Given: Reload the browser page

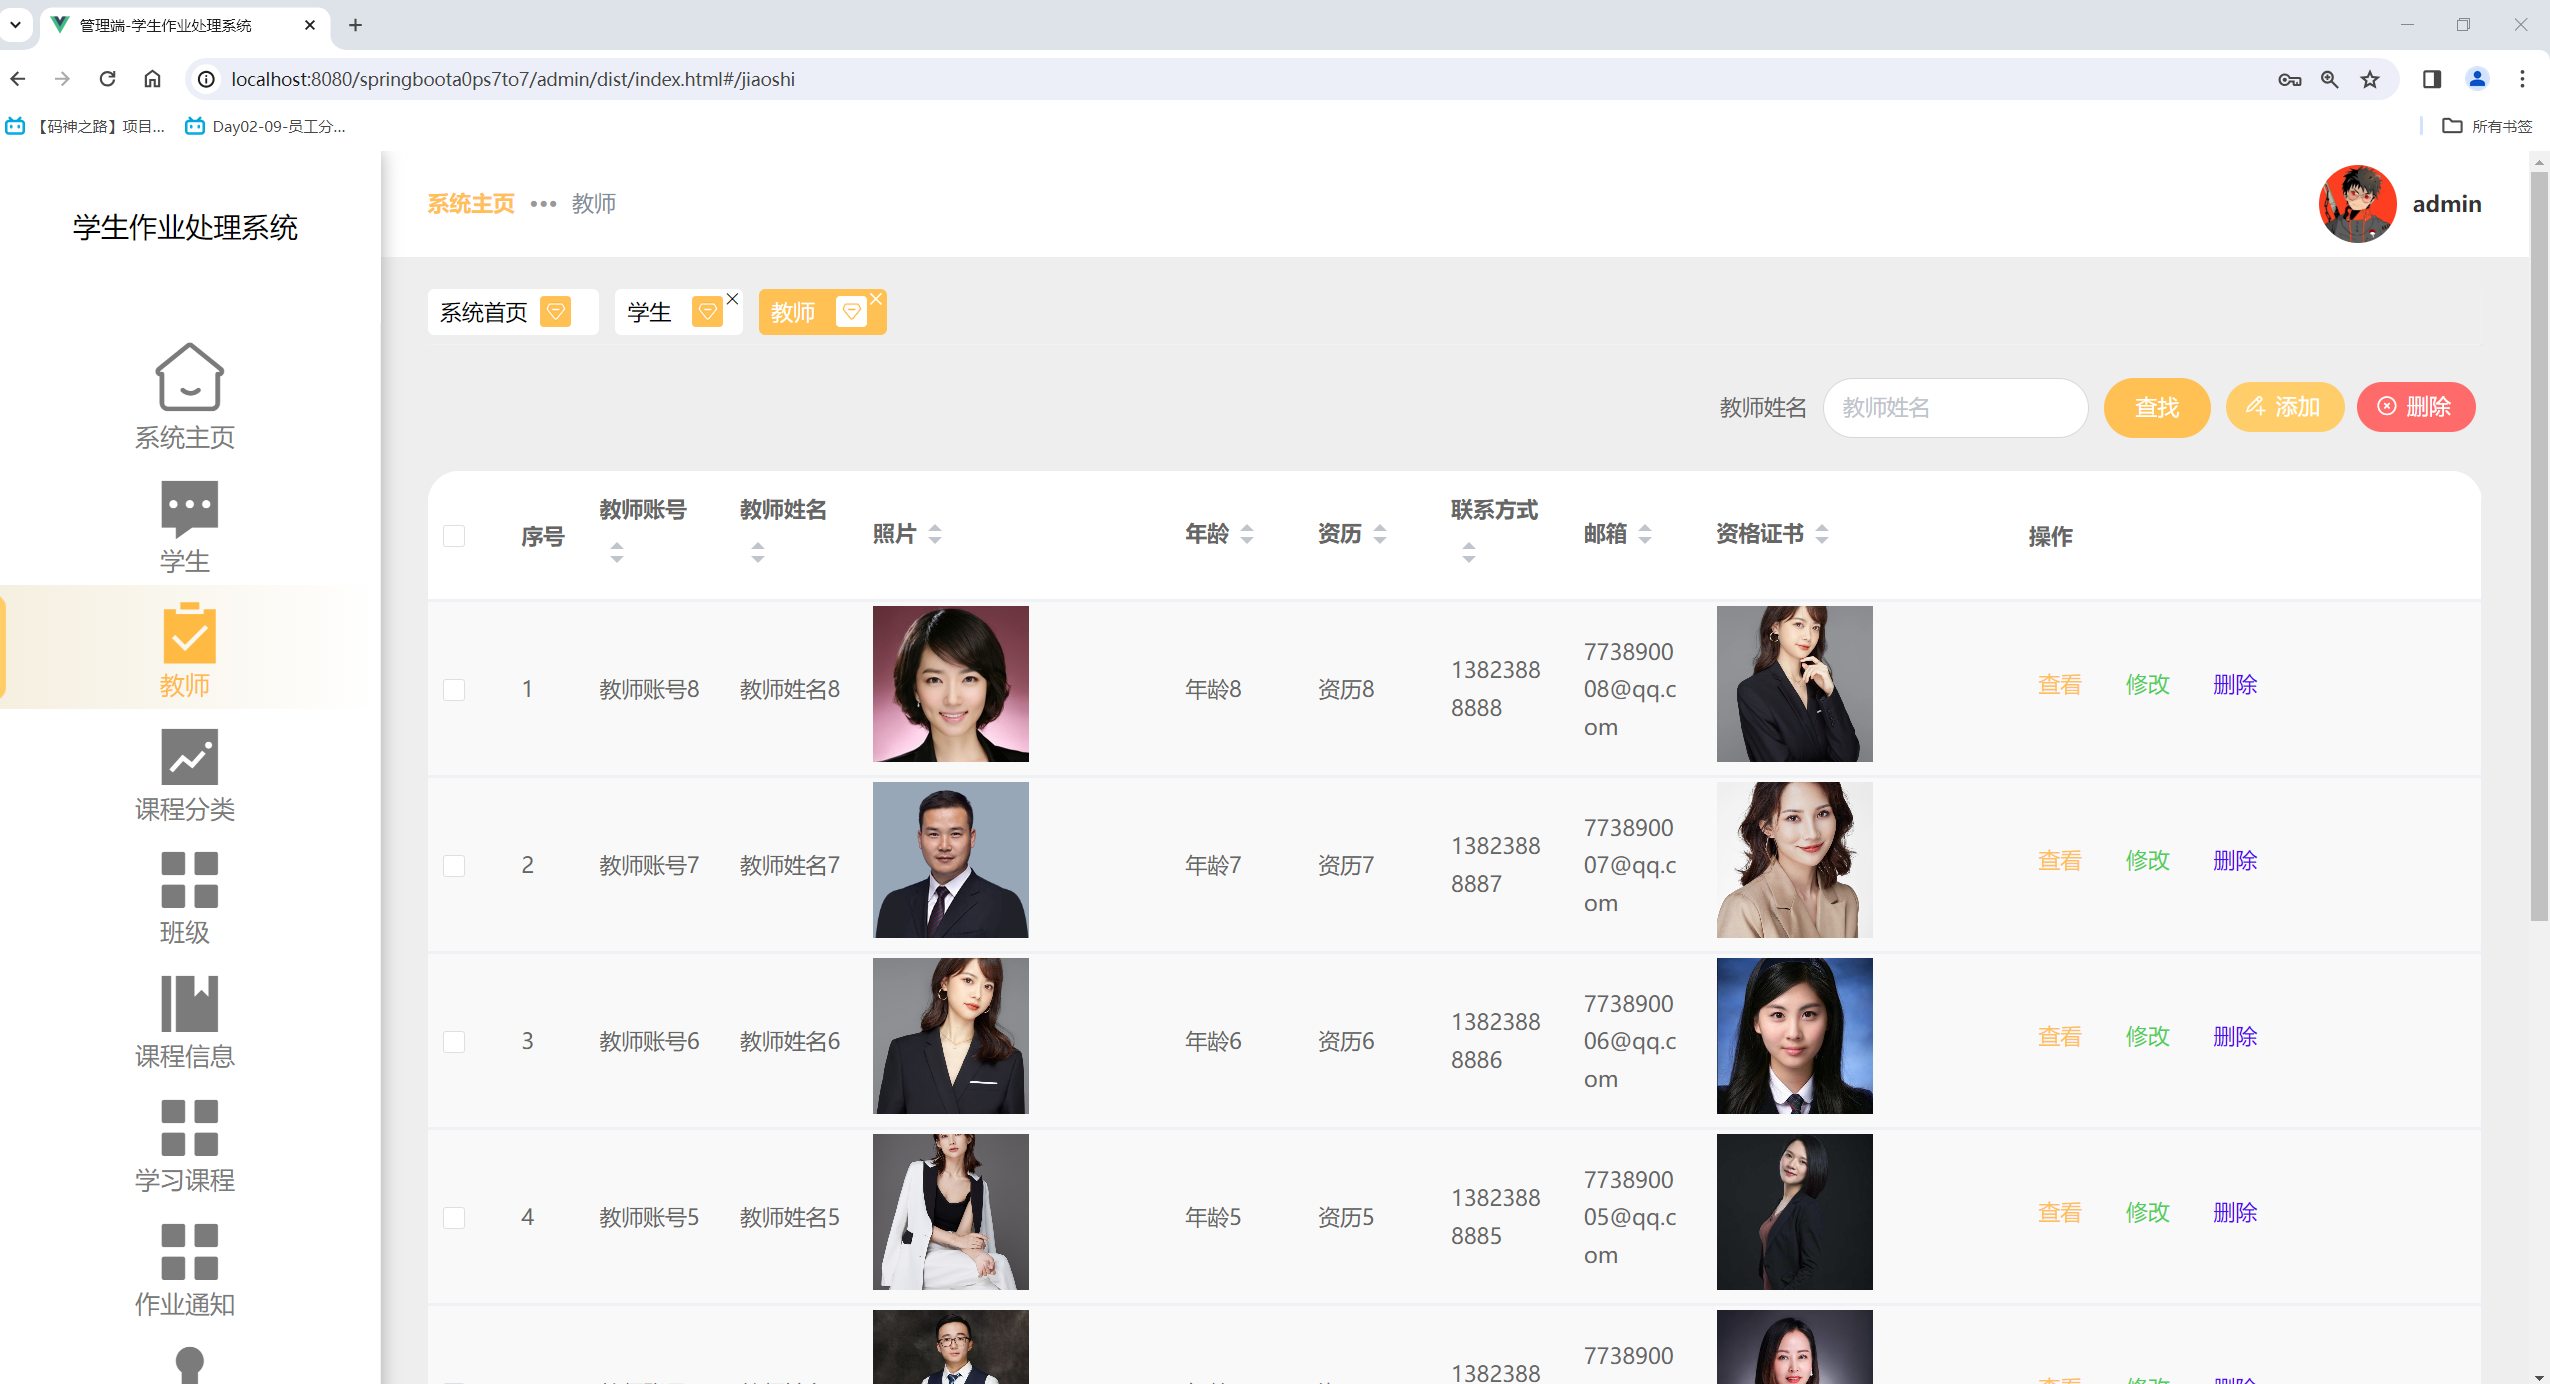Looking at the screenshot, I should tap(107, 79).
